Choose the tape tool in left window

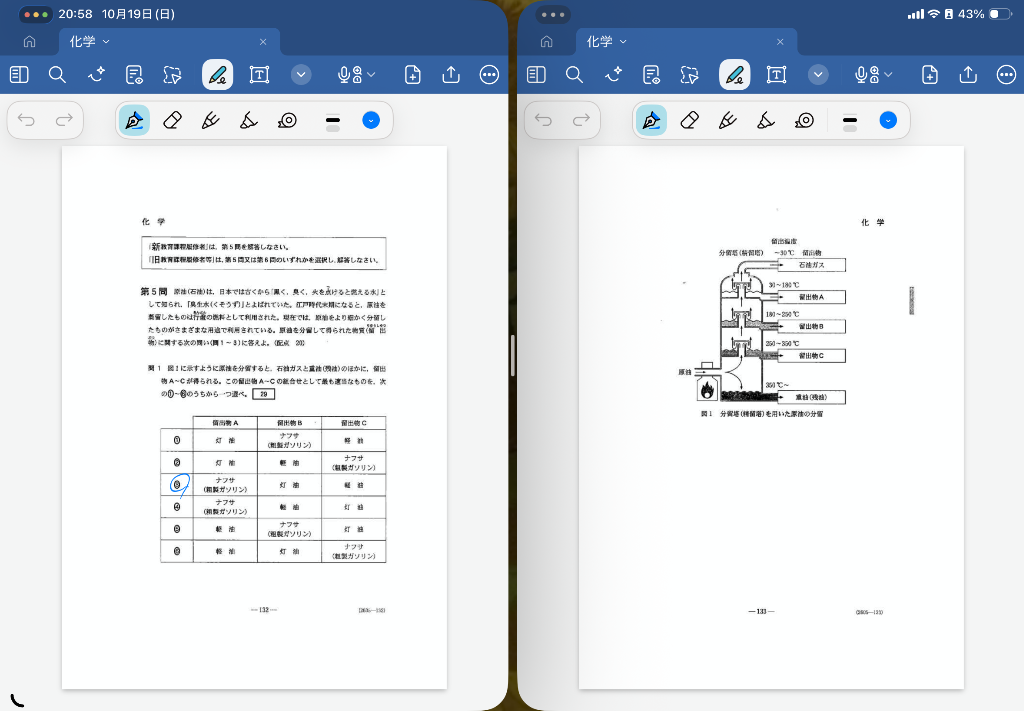287,121
